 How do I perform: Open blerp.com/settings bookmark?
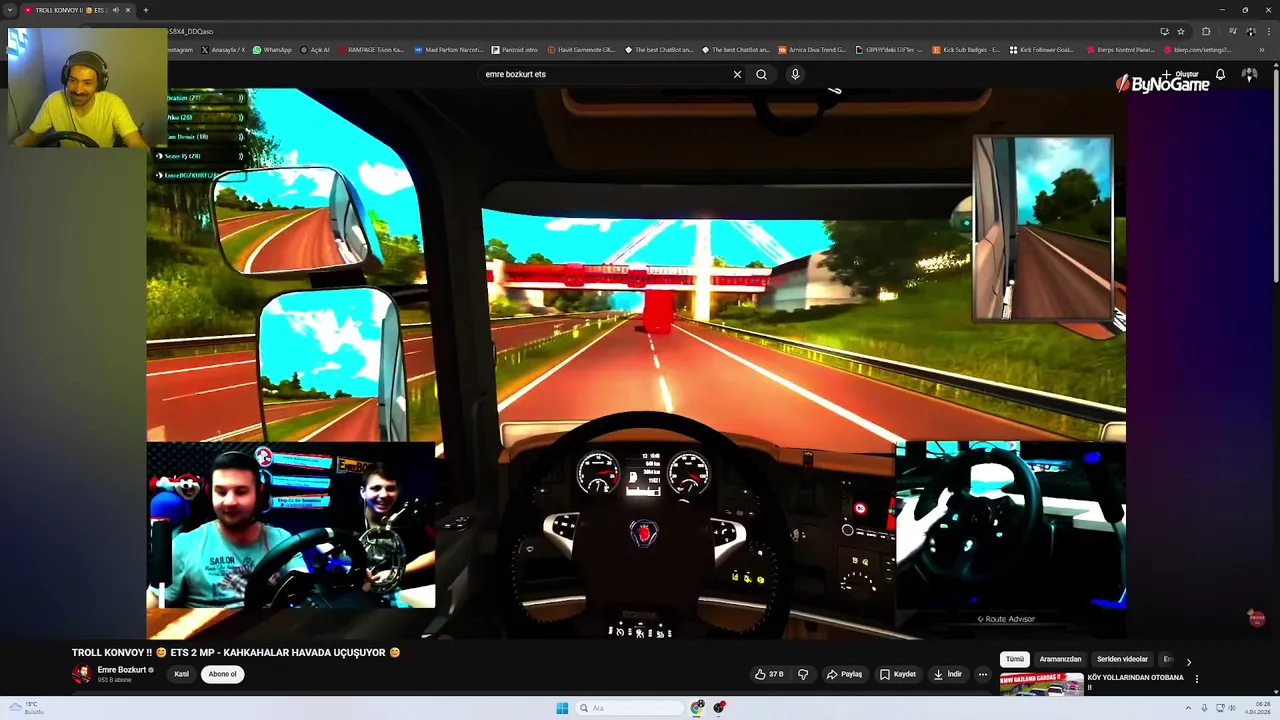point(1197,50)
